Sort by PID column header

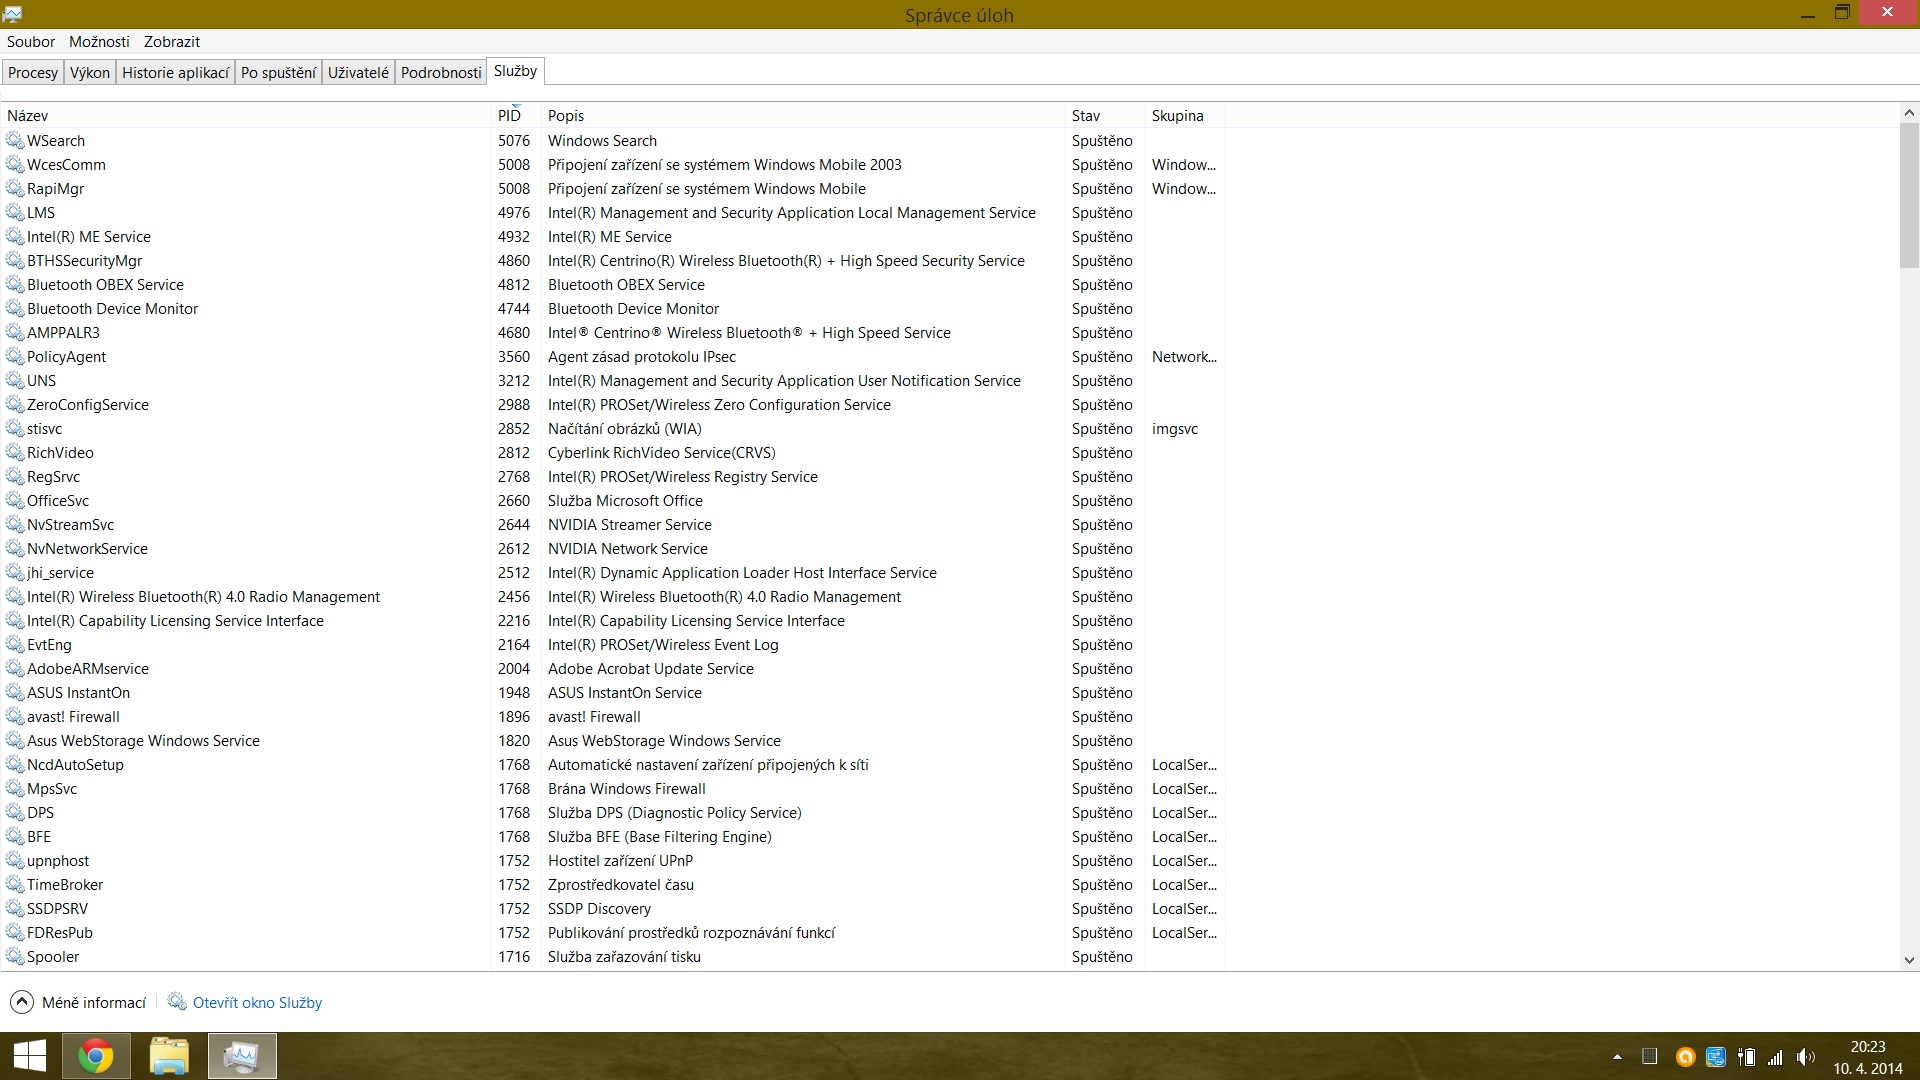[515, 115]
